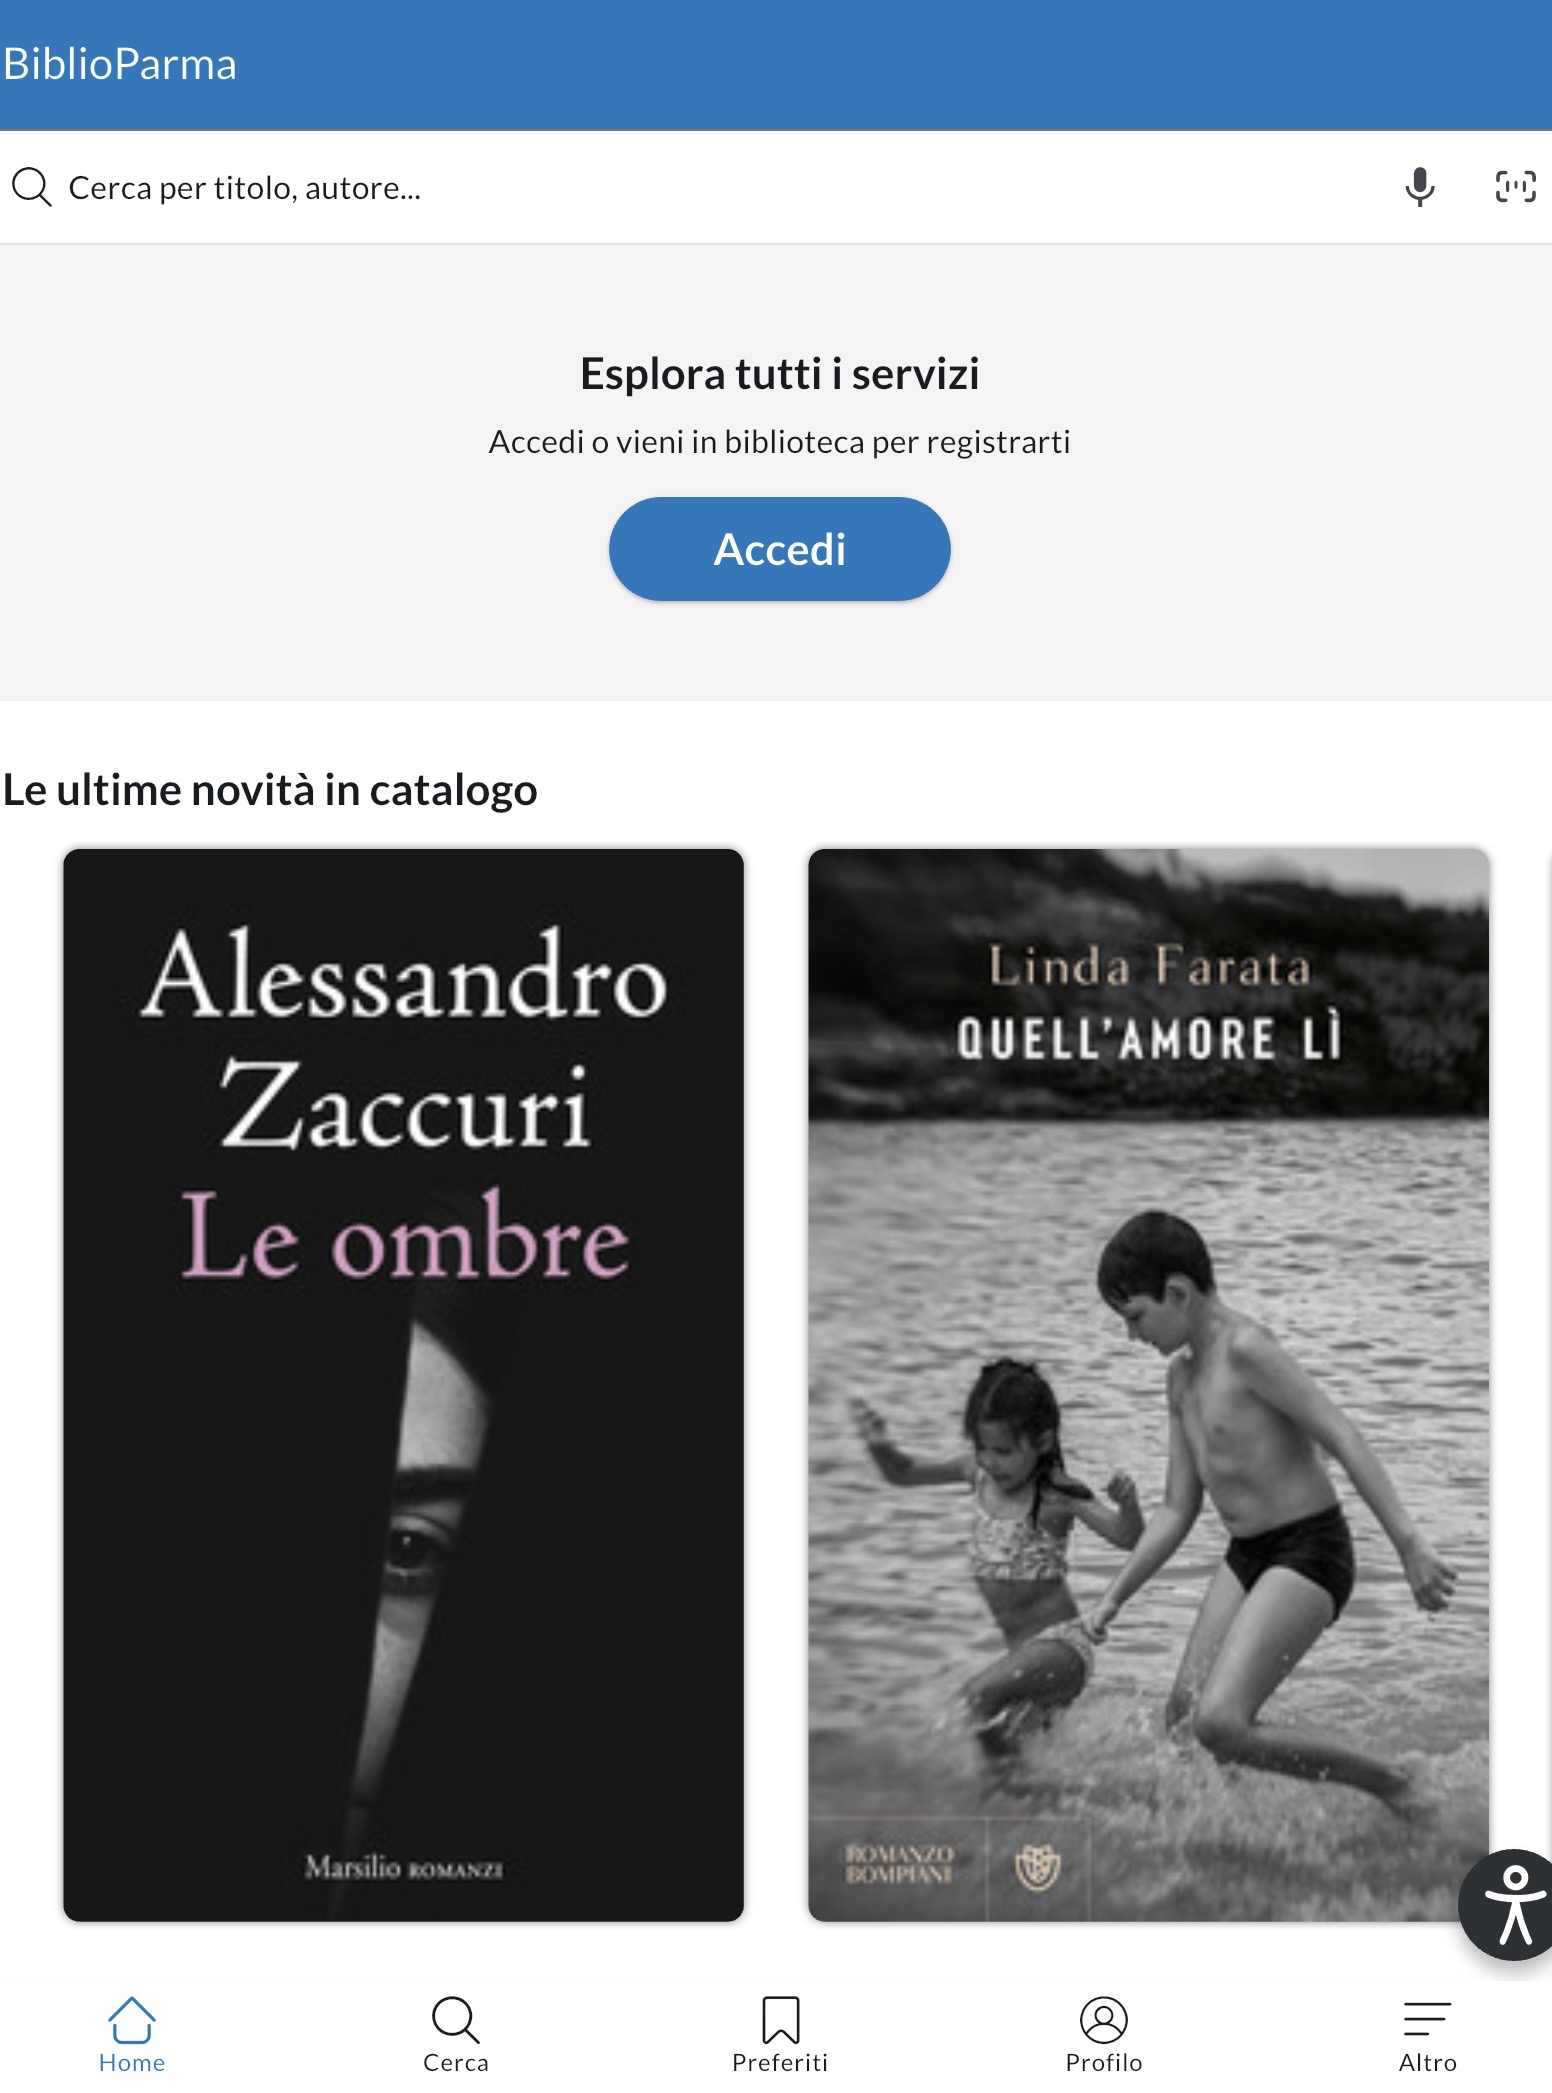Click the BiblioParma header title
This screenshot has height=2093, width=1552.
tap(119, 64)
